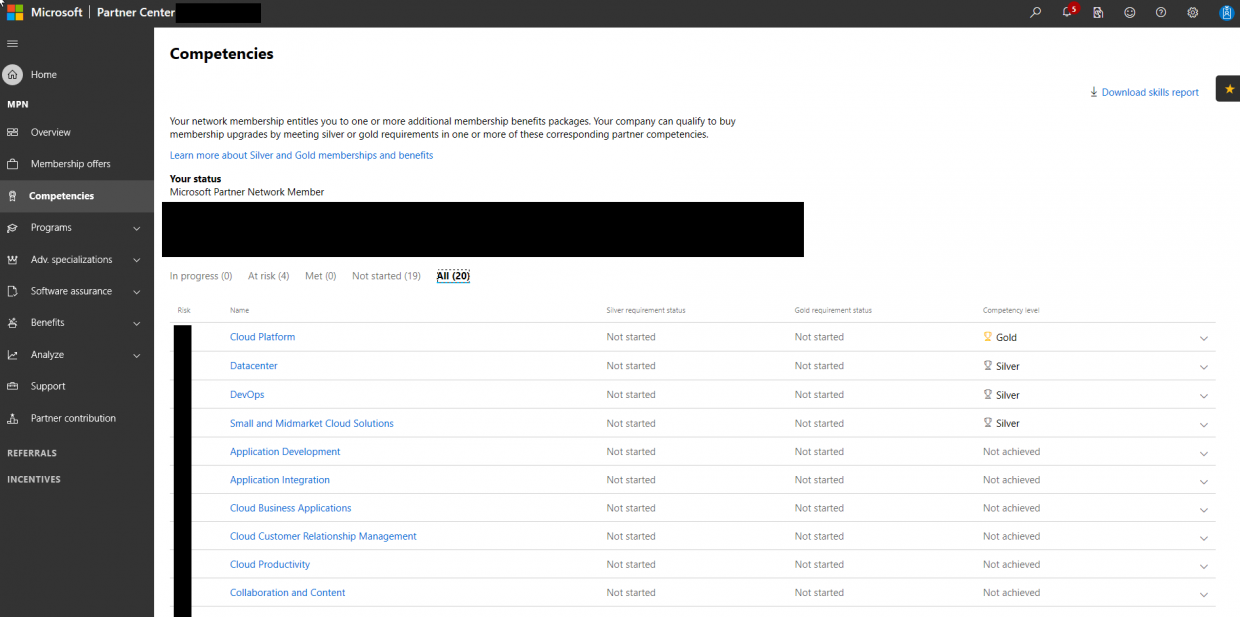
Task: Select the All (20) filter tab
Action: 453,276
